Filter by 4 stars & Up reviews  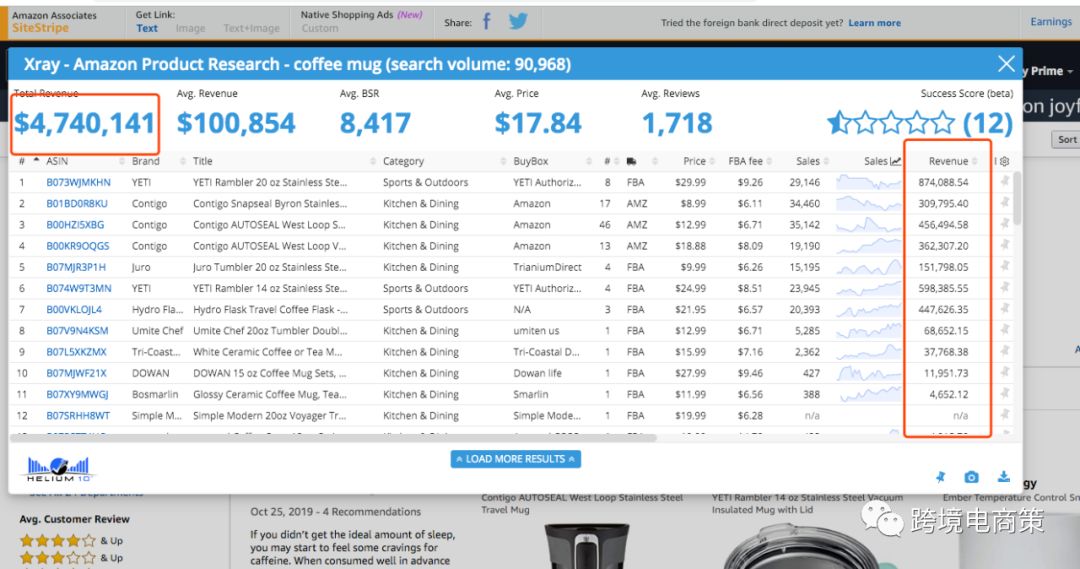[71, 541]
